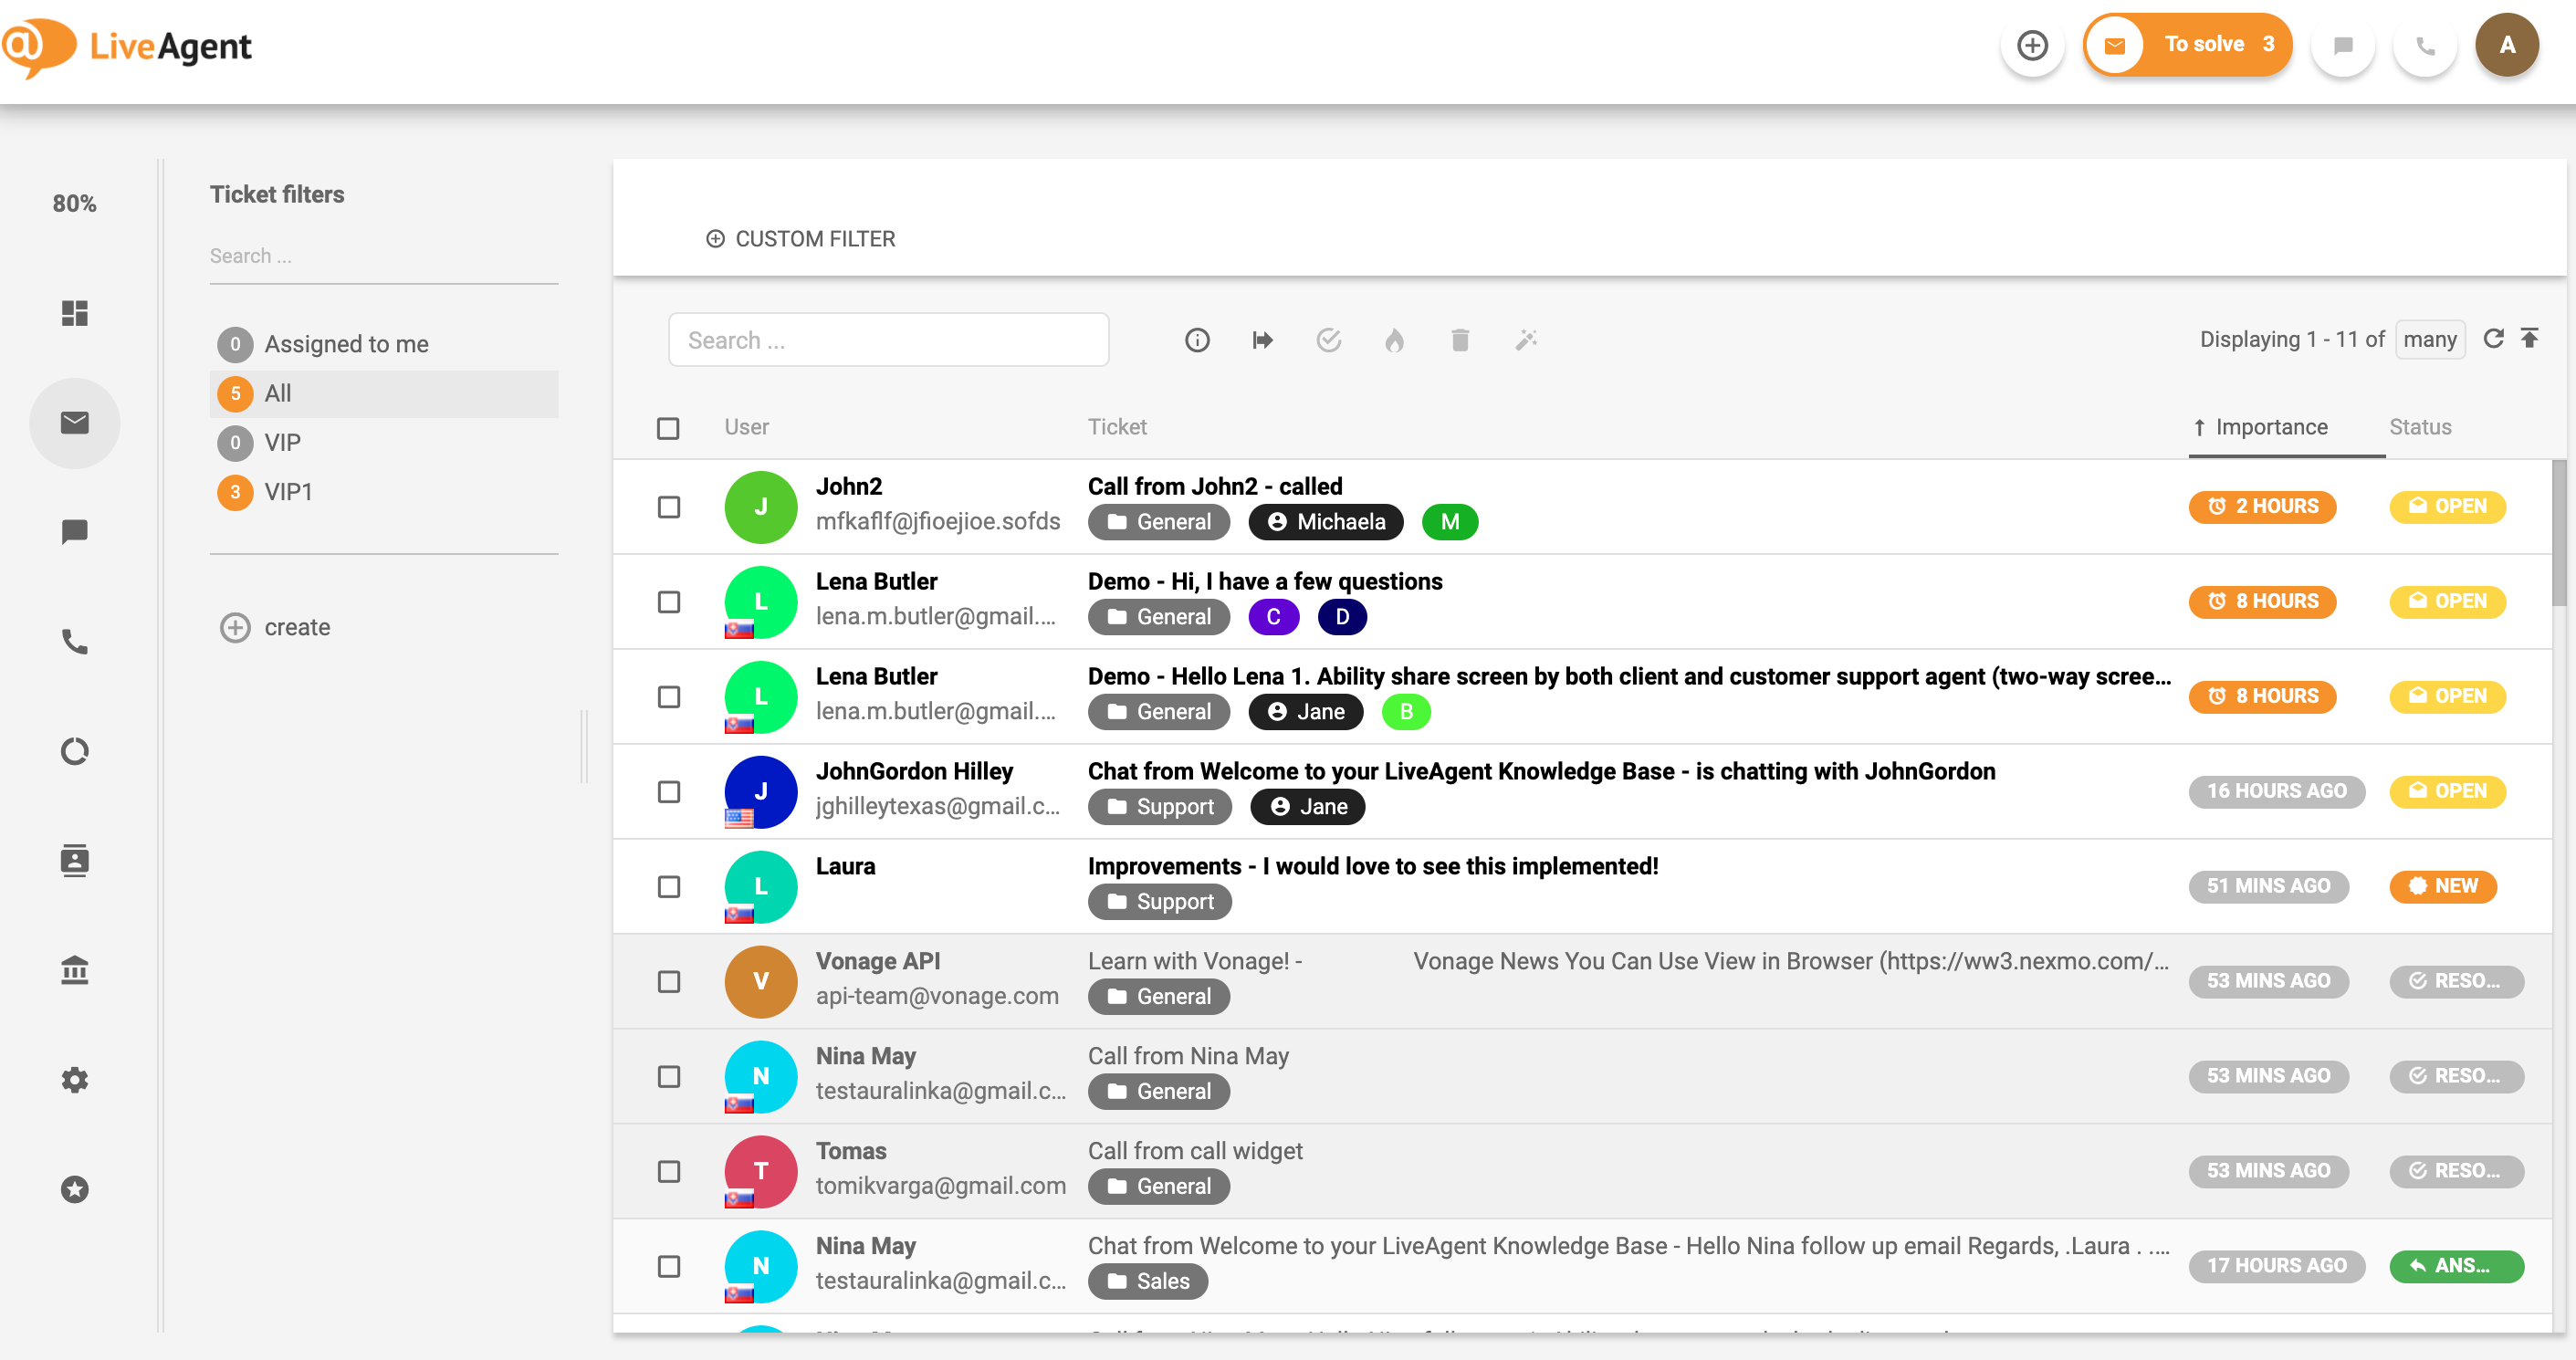2576x1360 pixels.
Task: Mark tickets as spam with flame icon
Action: click(x=1395, y=340)
